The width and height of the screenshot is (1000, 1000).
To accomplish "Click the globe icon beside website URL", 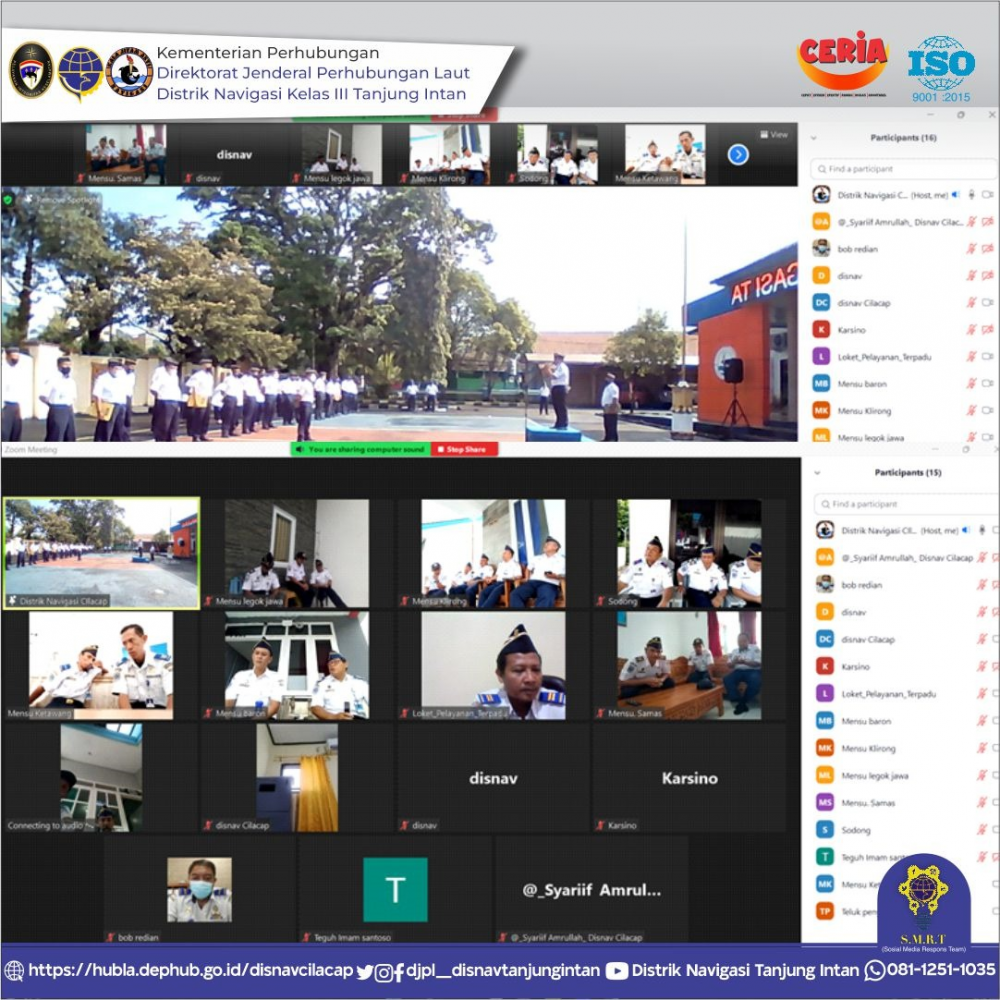I will coord(14,971).
